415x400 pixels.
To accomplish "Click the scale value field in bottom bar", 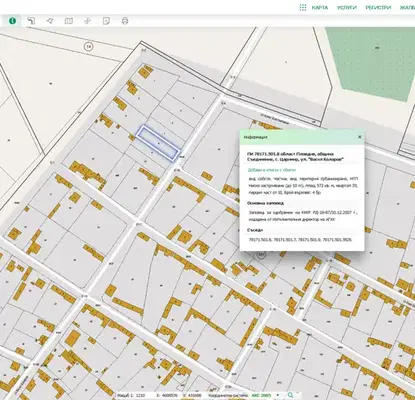I will pyautogui.click(x=141, y=395).
